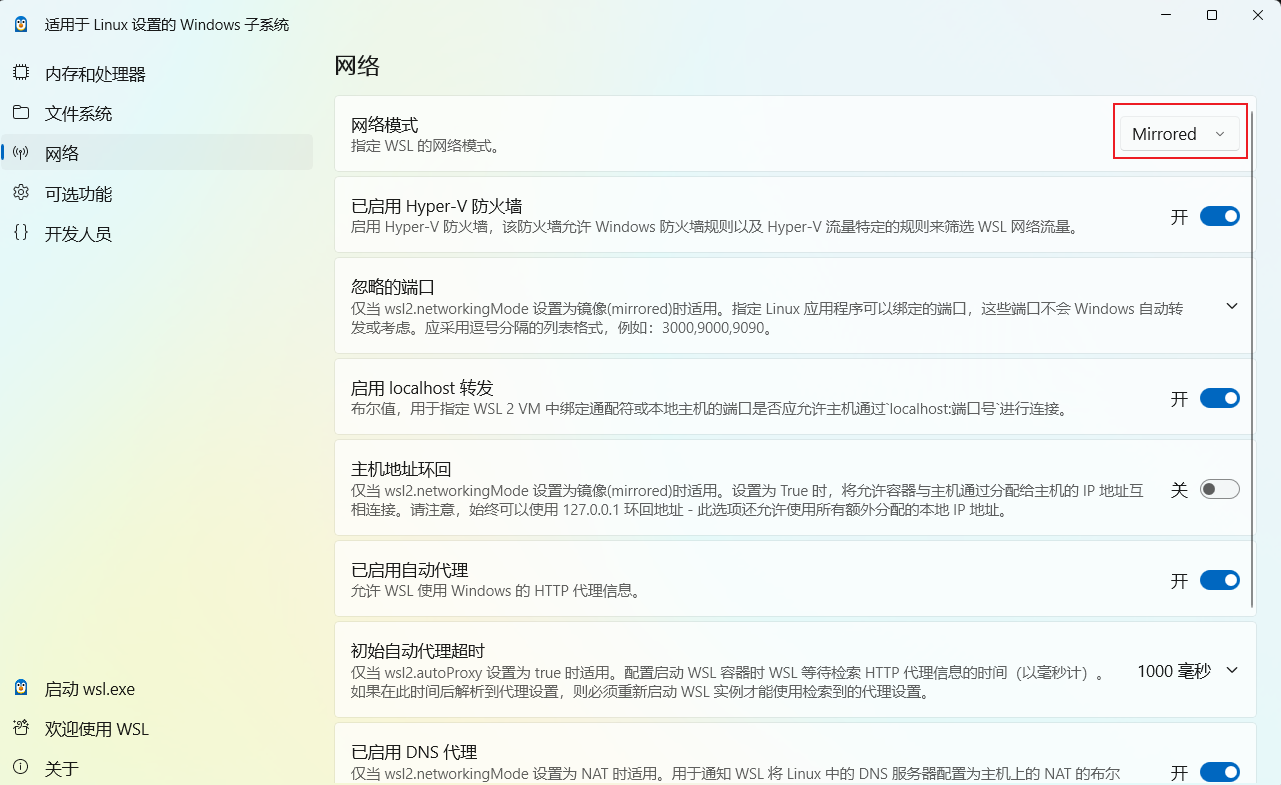
Task: Maximize the WSL settings window
Action: 1212,15
